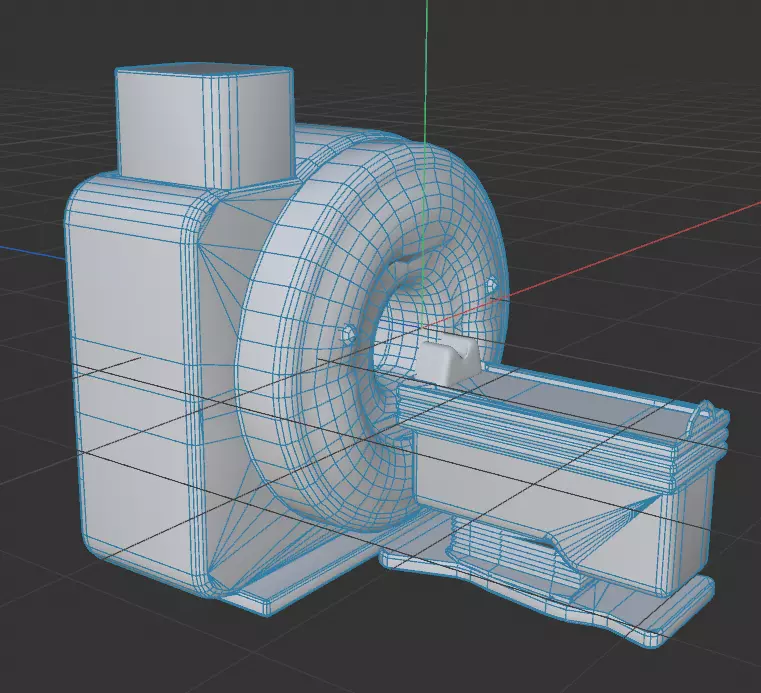The width and height of the screenshot is (761, 693).
Task: Select the white headrest cradle on the table
Action: point(448,361)
